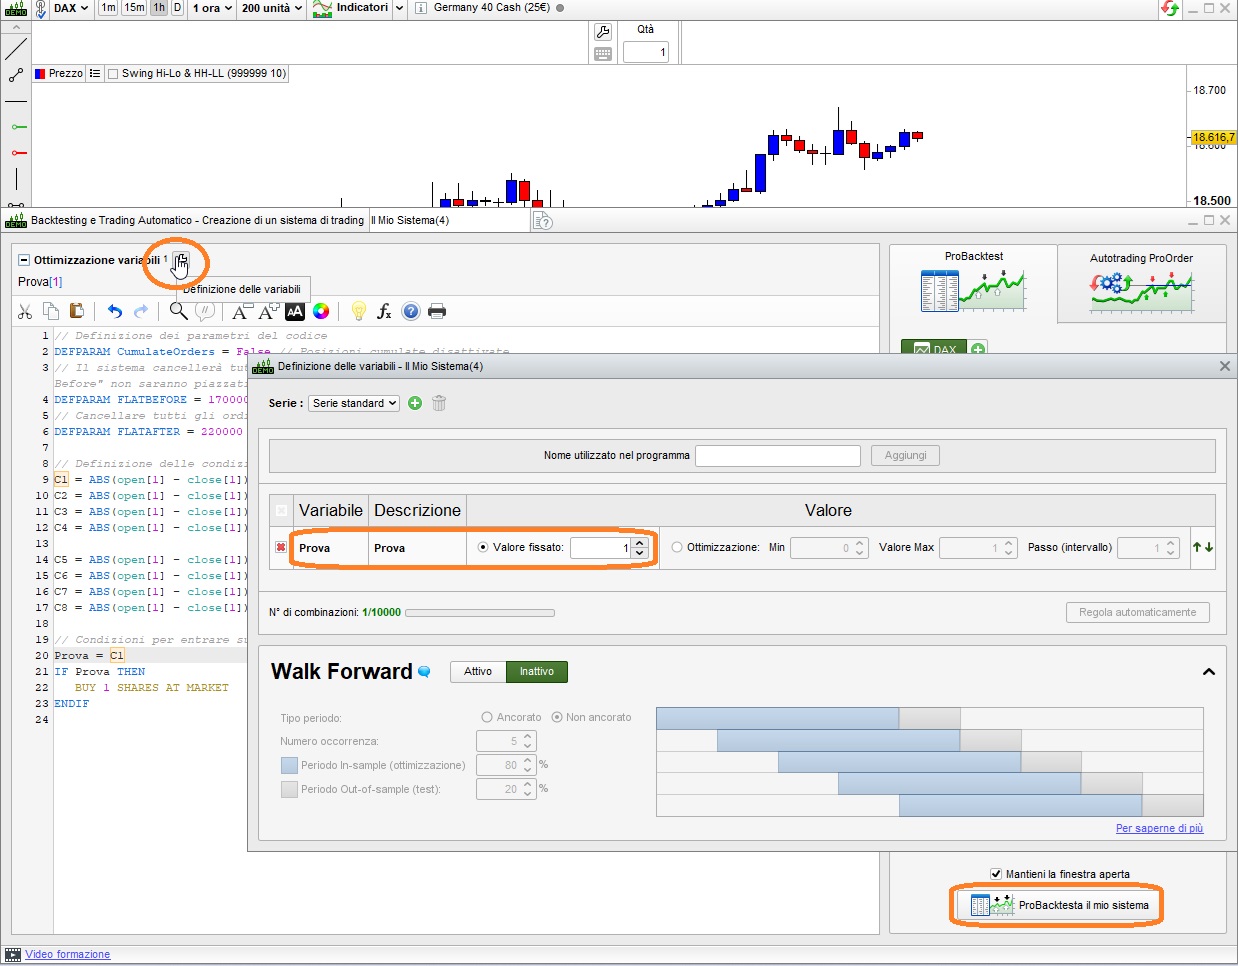The width and height of the screenshot is (1238, 966).
Task: Print code with printer icon
Action: coord(437,312)
